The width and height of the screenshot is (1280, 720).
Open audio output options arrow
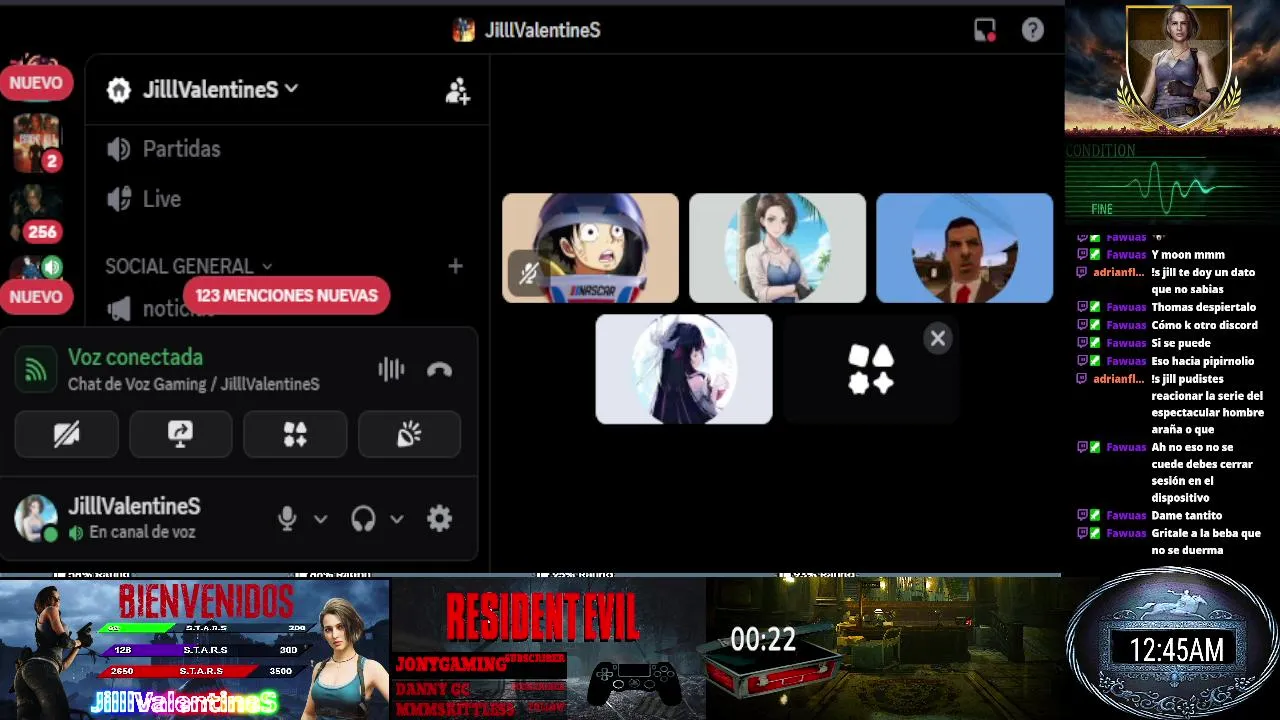click(x=396, y=518)
